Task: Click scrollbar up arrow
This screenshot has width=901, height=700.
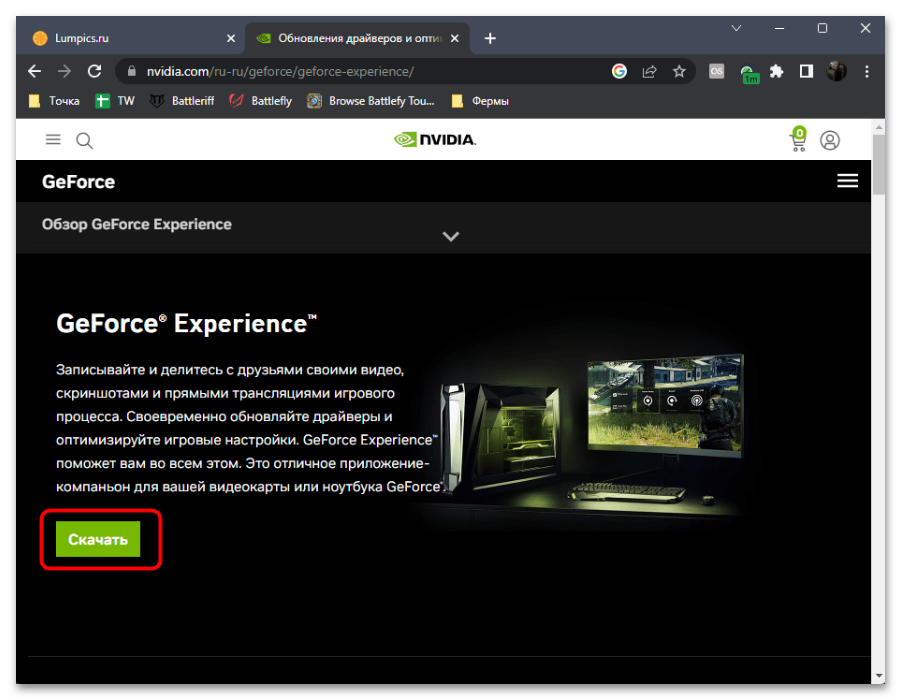Action: (878, 126)
